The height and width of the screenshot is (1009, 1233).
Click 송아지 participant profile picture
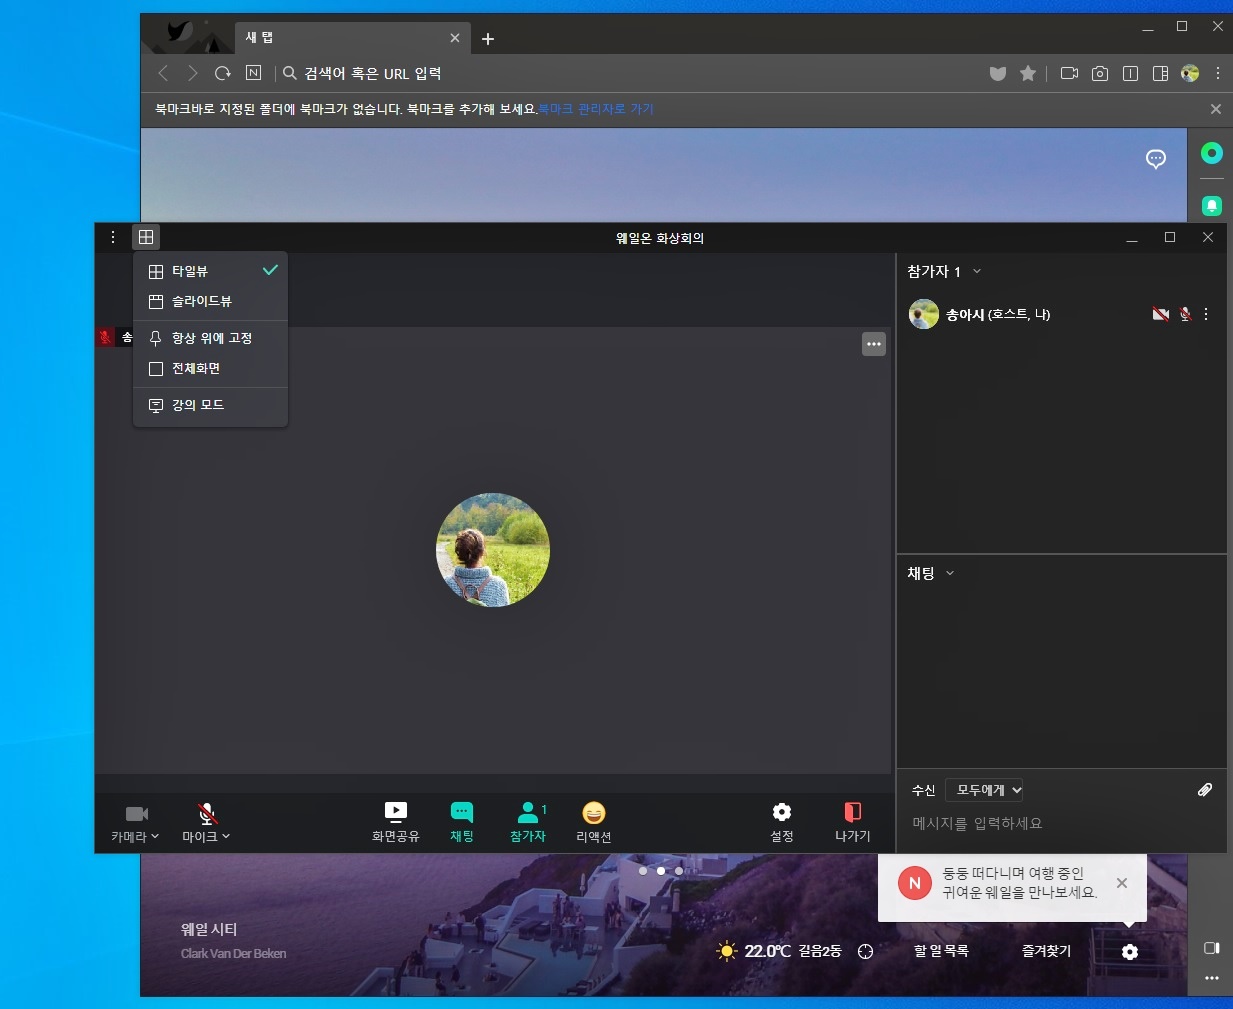coord(923,314)
